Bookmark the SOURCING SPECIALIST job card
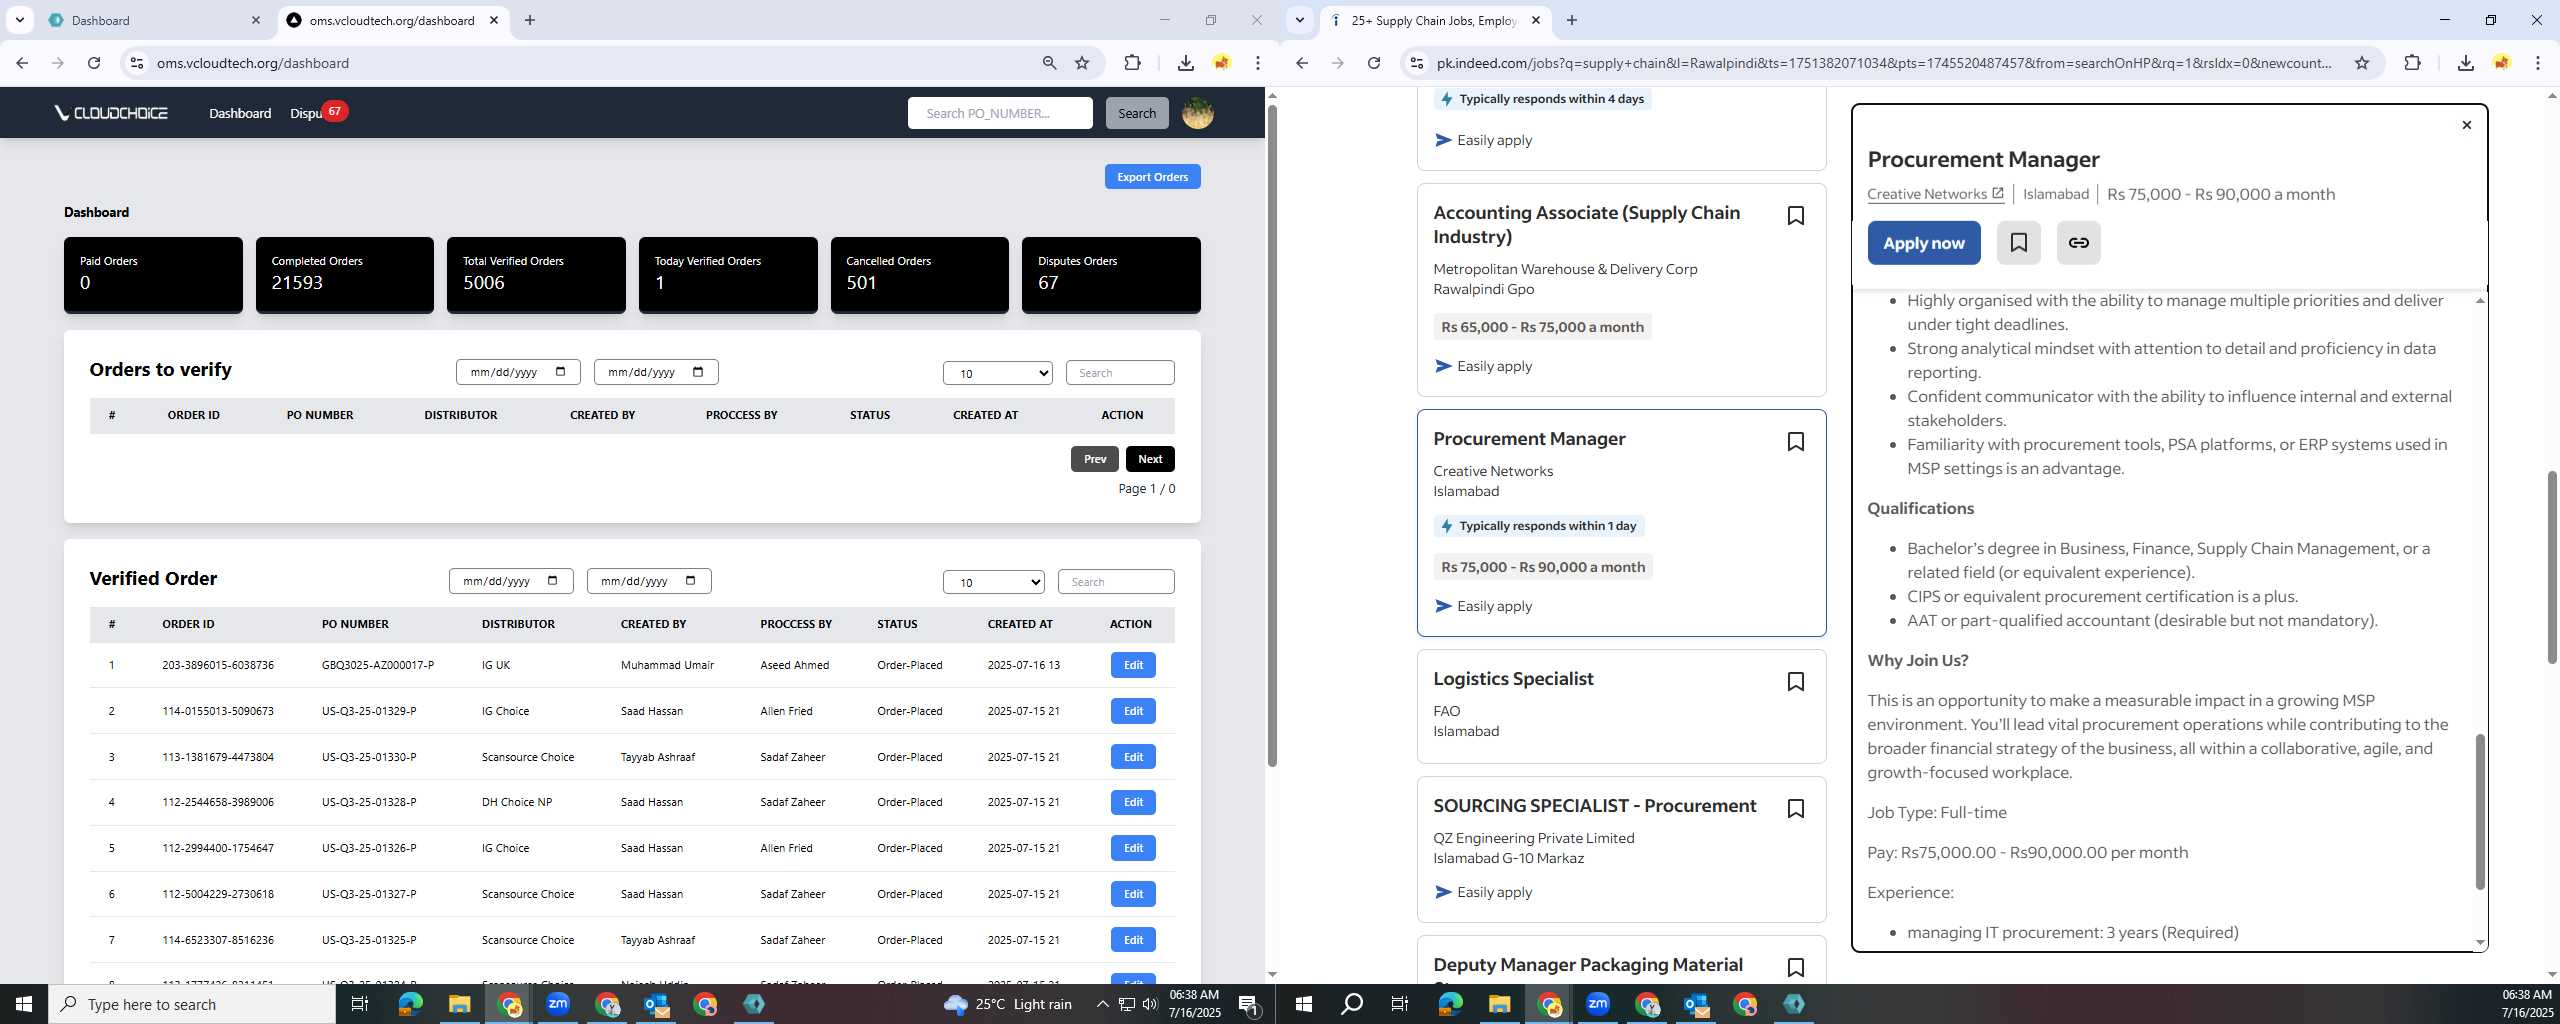Viewport: 2560px width, 1024px height. (x=1795, y=808)
